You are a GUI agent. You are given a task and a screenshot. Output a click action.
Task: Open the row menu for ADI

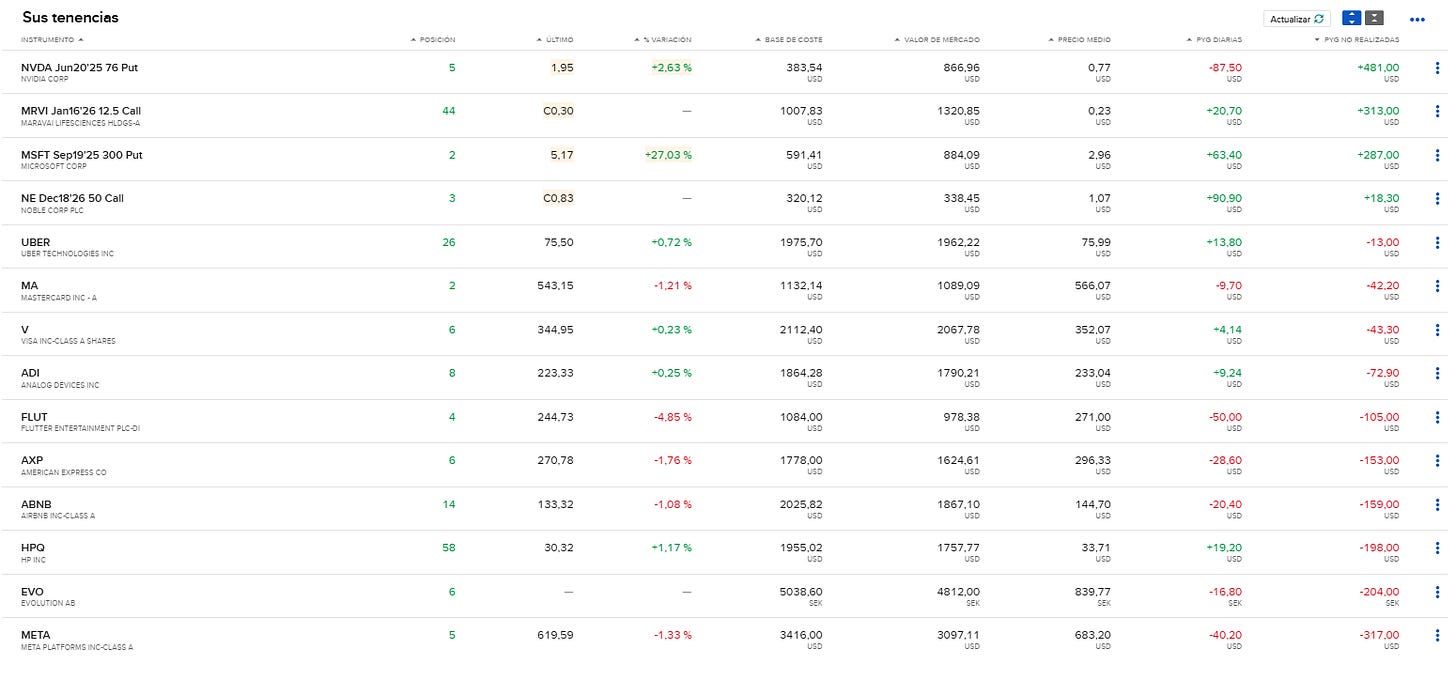pyautogui.click(x=1437, y=373)
